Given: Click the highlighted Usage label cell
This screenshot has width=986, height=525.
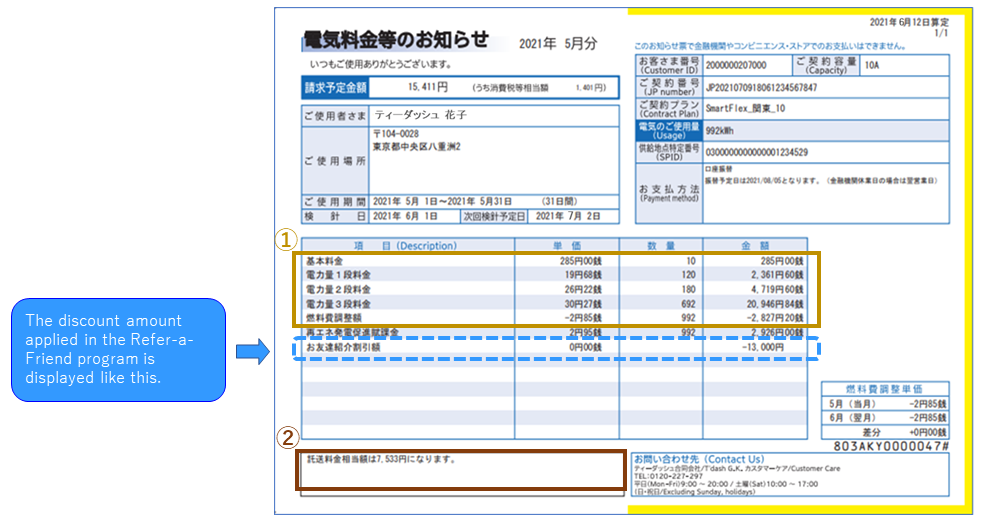Looking at the screenshot, I should pos(668,130).
